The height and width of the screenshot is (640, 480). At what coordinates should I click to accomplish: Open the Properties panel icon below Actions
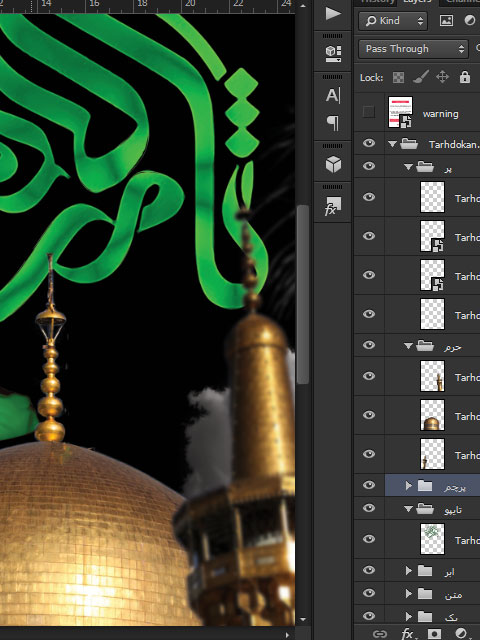click(x=333, y=53)
